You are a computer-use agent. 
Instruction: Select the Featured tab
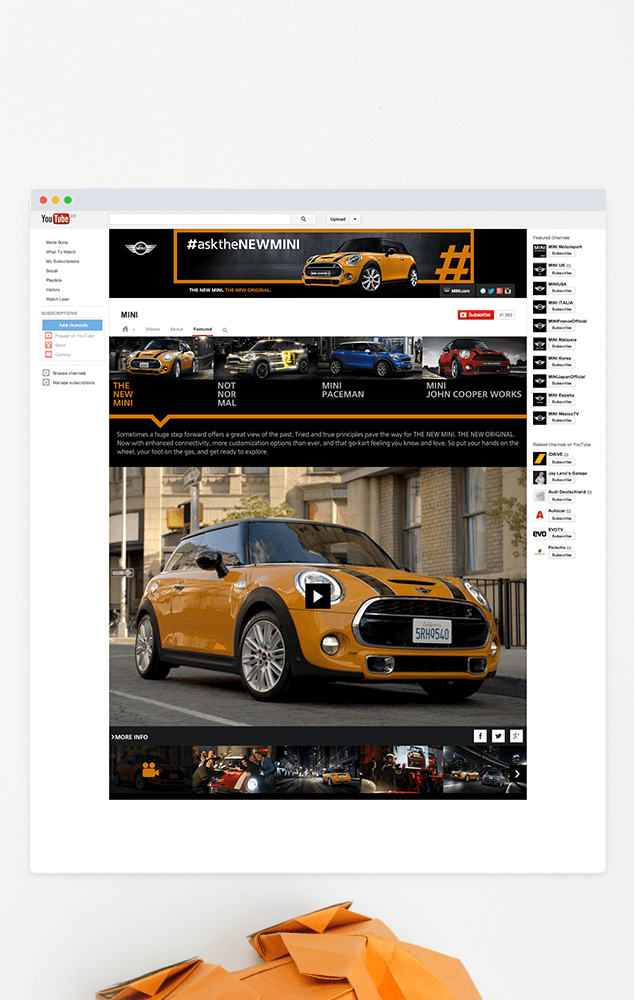[x=202, y=329]
